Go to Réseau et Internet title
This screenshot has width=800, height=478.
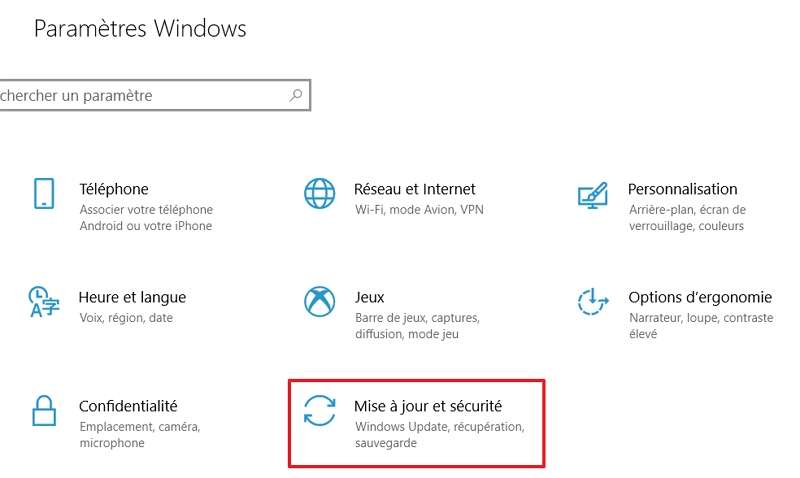414,189
